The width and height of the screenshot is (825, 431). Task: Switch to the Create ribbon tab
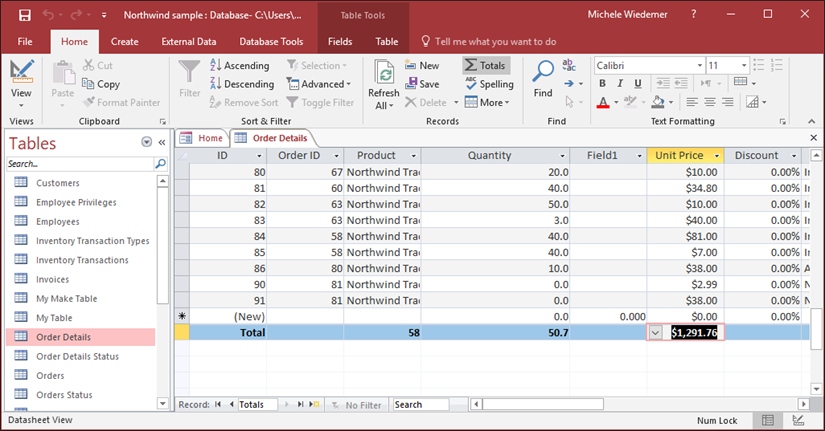(125, 42)
